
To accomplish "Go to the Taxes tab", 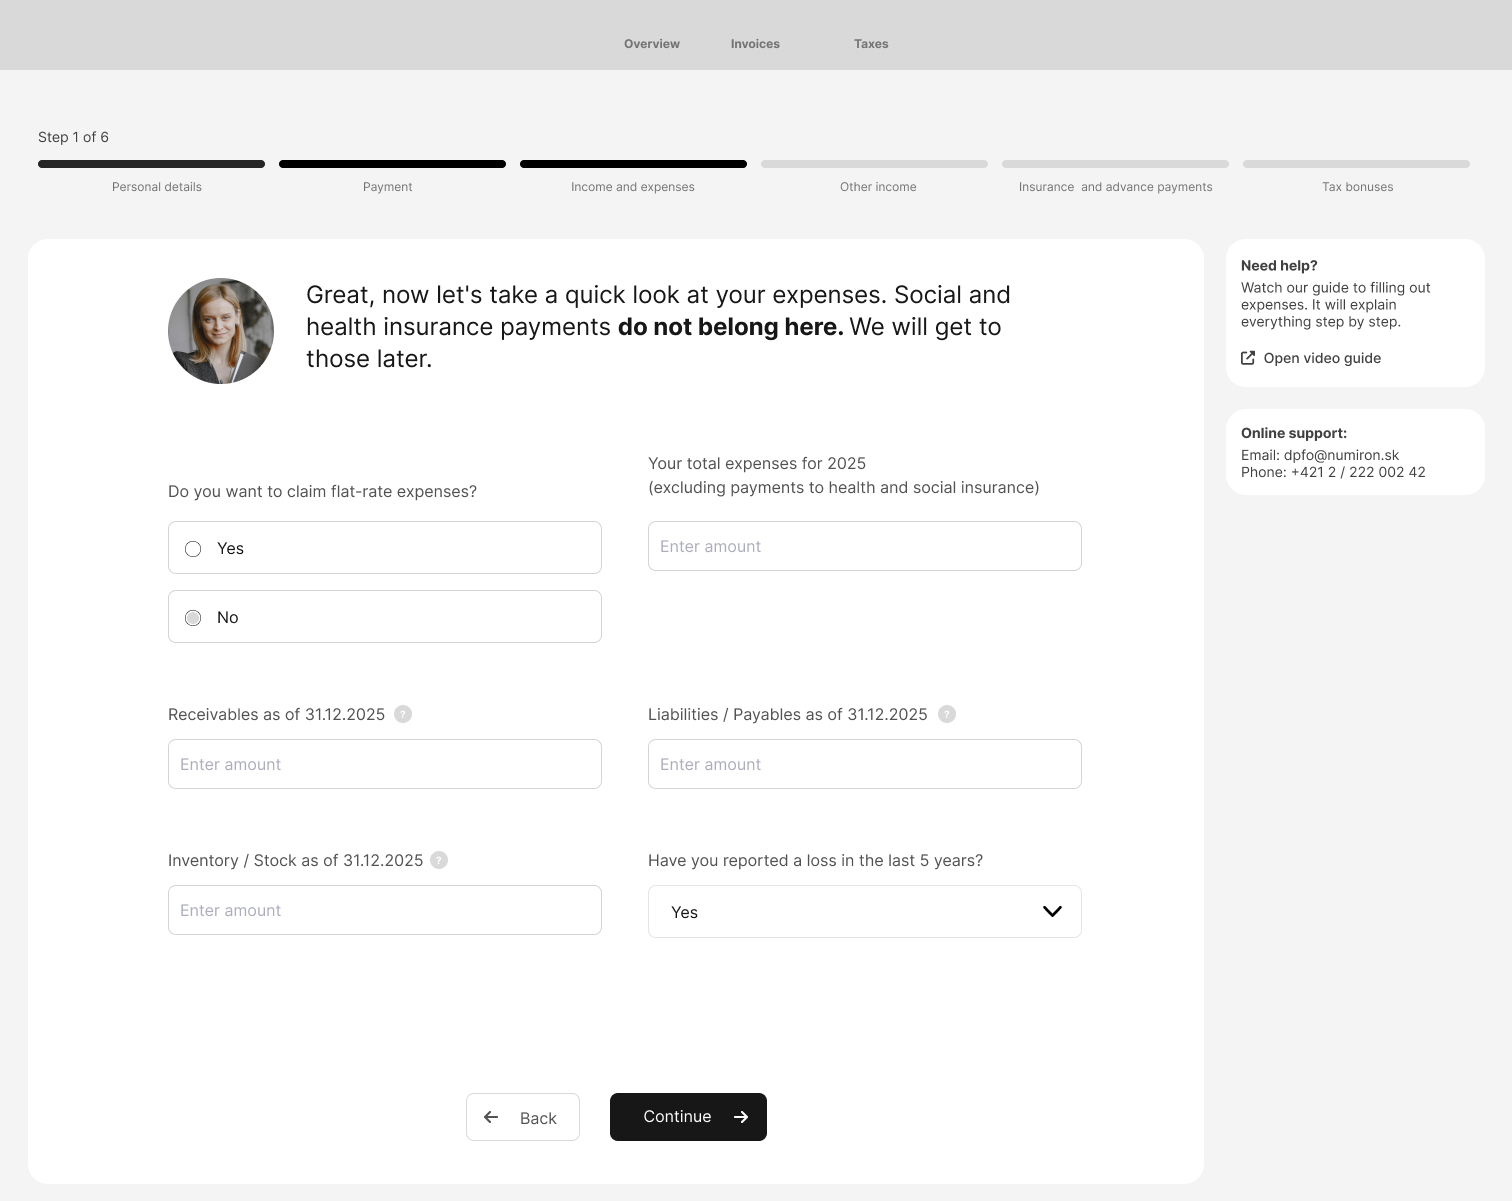I will click(871, 44).
